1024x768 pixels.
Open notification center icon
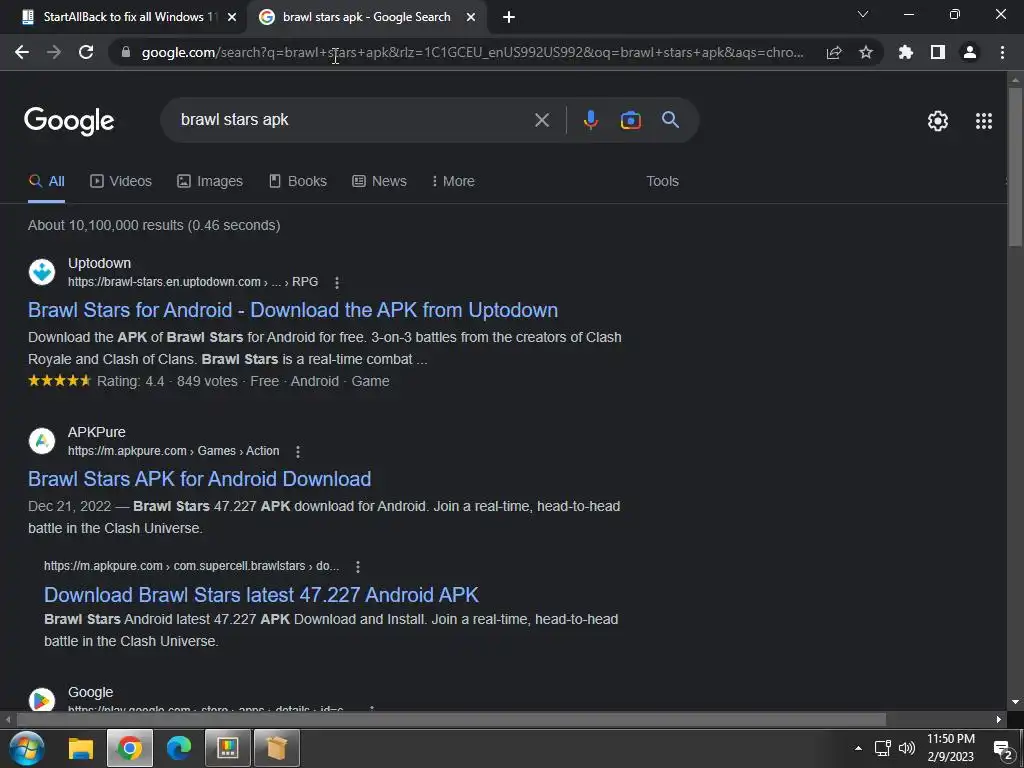[1003, 749]
